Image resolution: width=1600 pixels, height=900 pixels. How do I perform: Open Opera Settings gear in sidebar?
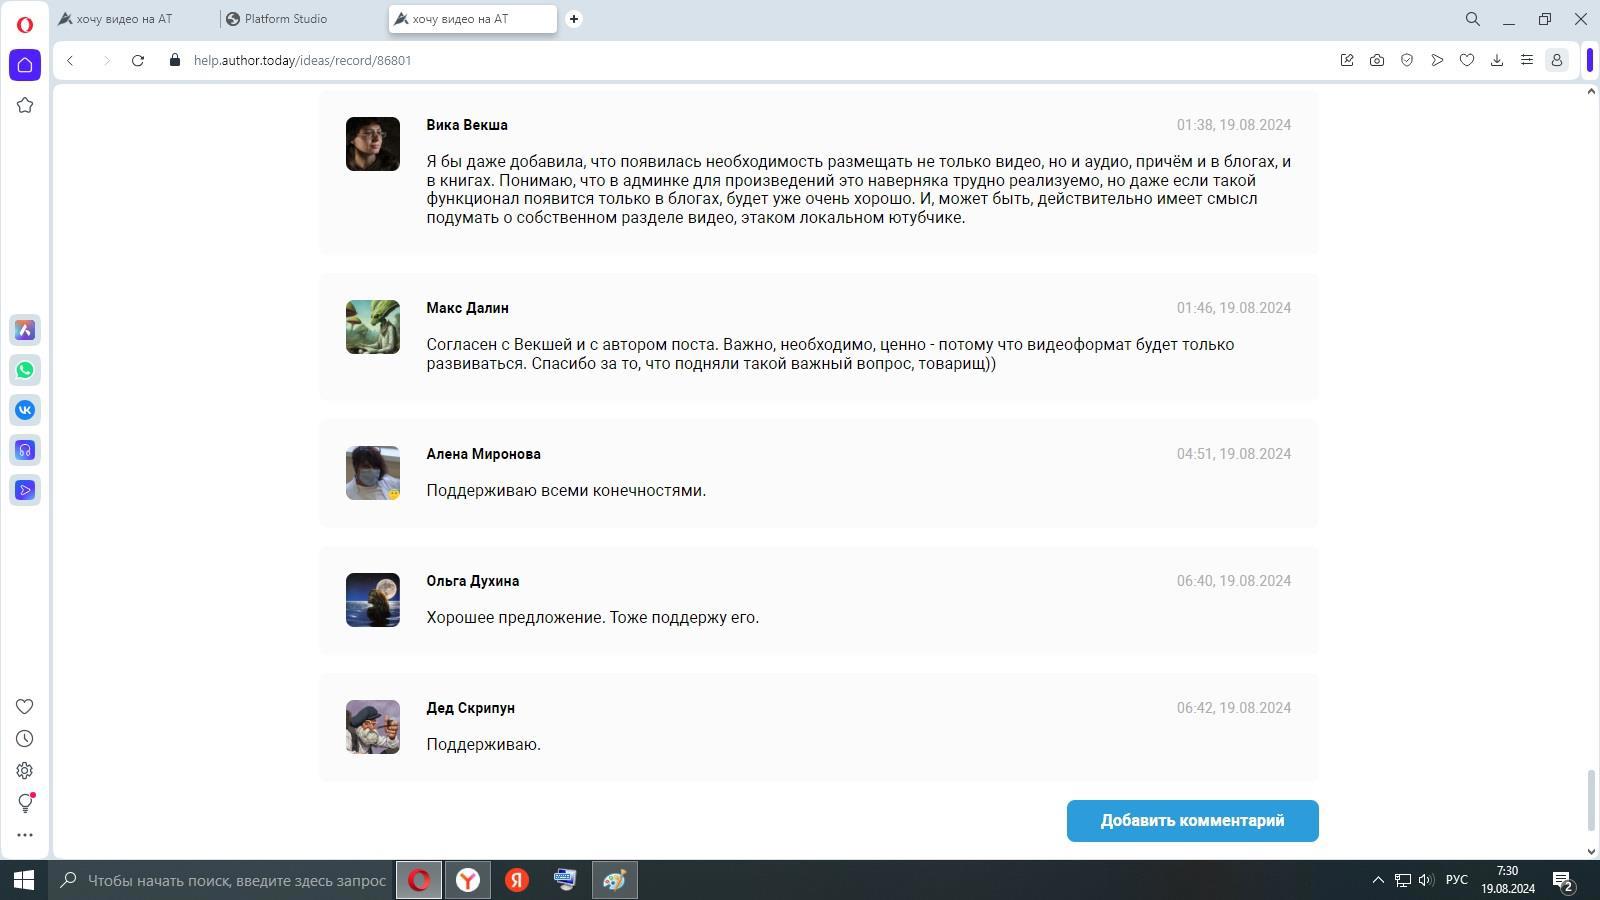coord(25,771)
